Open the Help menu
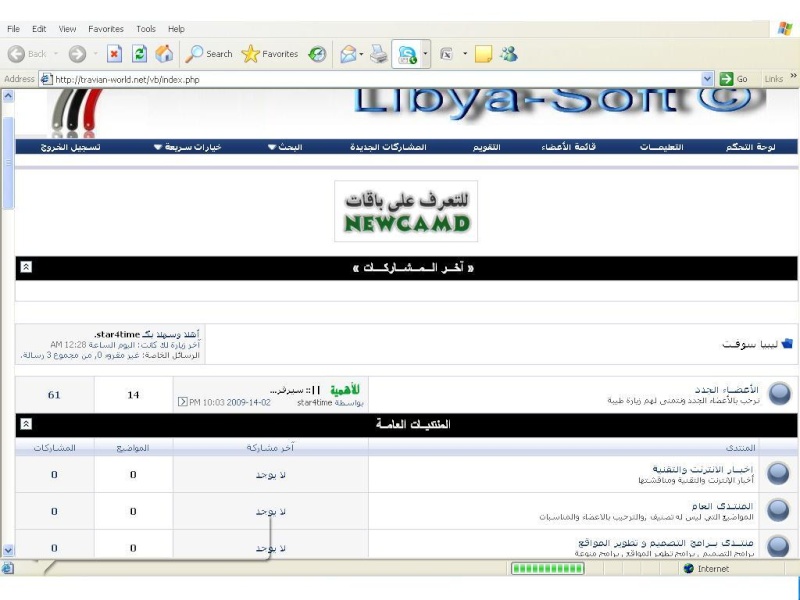800x600 pixels. [176, 29]
